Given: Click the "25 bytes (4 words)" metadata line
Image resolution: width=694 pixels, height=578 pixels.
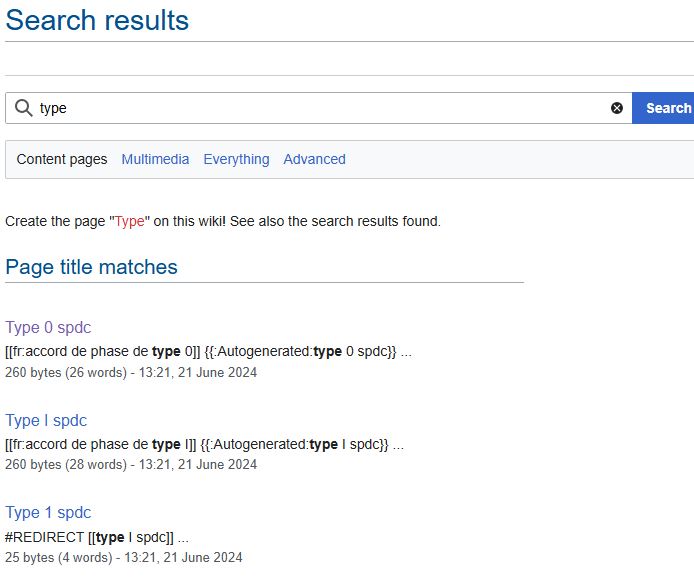Looking at the screenshot, I should [124, 557].
